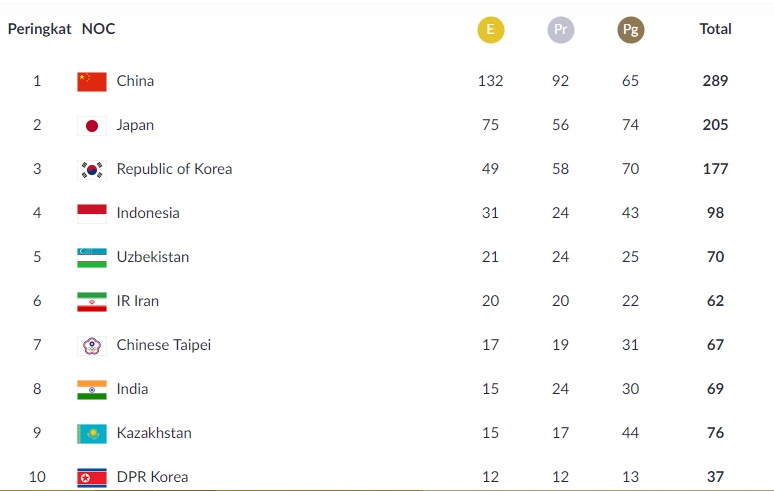This screenshot has height=491, width=774.
Task: Click the silver medal Pr icon
Action: point(560,30)
